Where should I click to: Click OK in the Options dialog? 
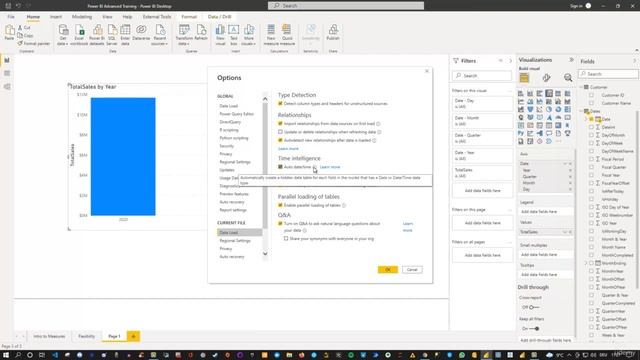point(387,269)
